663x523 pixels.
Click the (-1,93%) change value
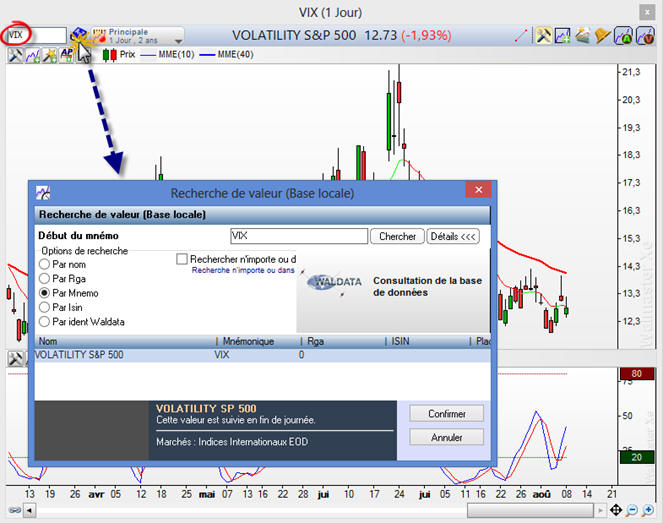pos(426,36)
